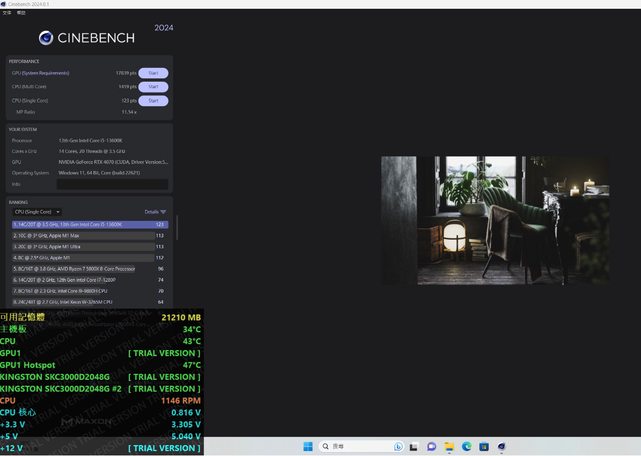Open the chat app in the taskbar

432,446
